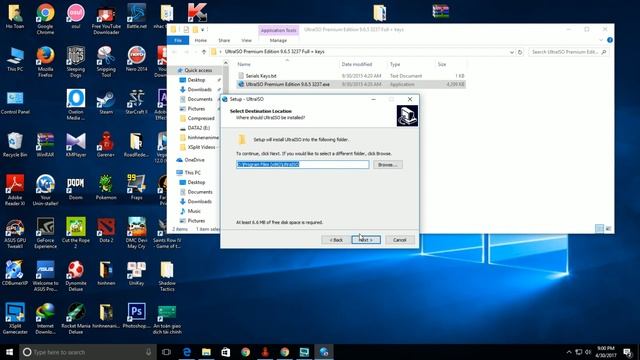This screenshot has width=640, height=360.
Task: Open Downloads under Quick access
Action: pos(199,89)
